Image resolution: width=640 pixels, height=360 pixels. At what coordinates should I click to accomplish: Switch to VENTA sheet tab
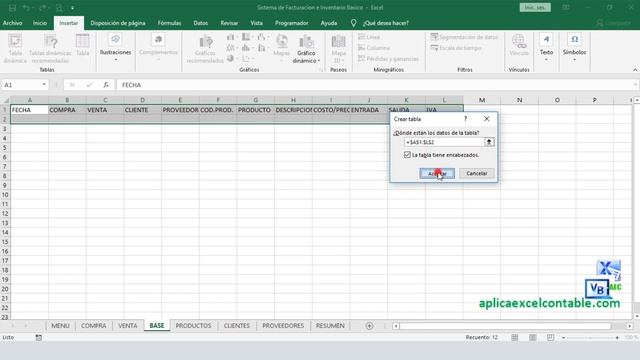[x=128, y=326]
